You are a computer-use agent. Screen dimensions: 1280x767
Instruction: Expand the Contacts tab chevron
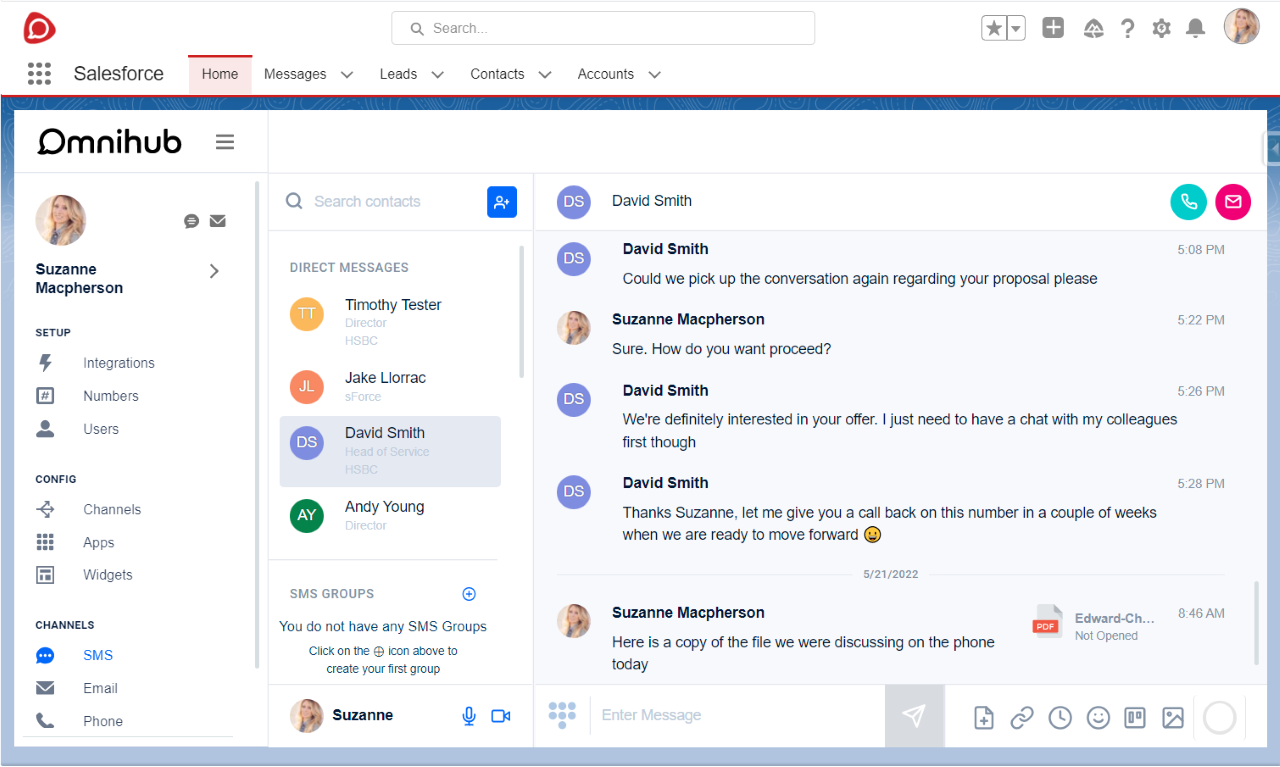[x=545, y=74]
